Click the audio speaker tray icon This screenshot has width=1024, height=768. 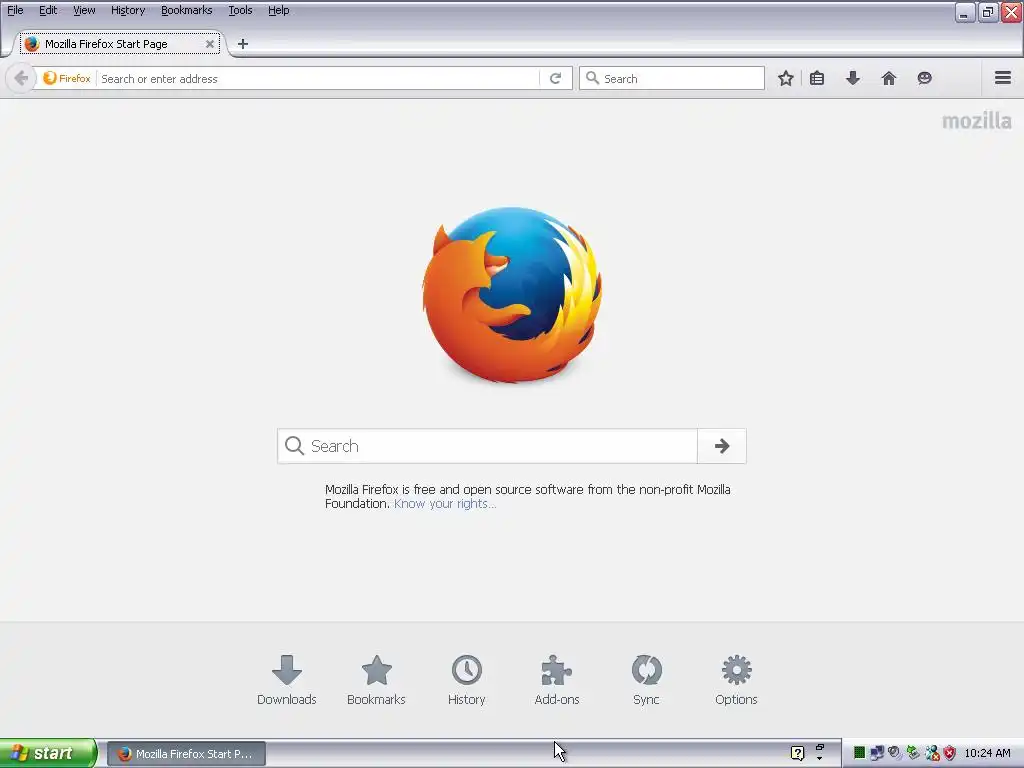click(x=894, y=753)
